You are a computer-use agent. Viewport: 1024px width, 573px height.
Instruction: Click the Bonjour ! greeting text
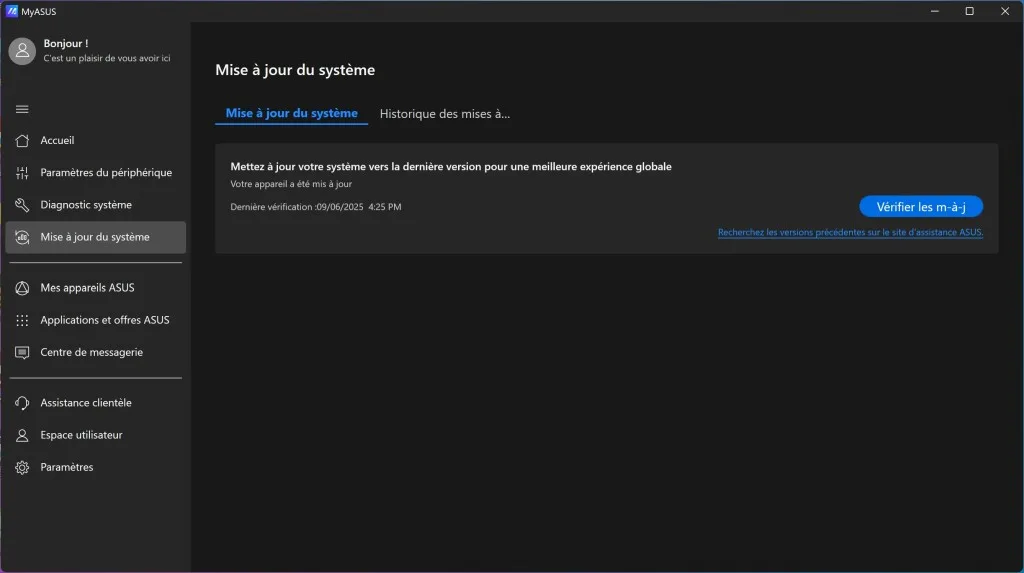(x=66, y=44)
